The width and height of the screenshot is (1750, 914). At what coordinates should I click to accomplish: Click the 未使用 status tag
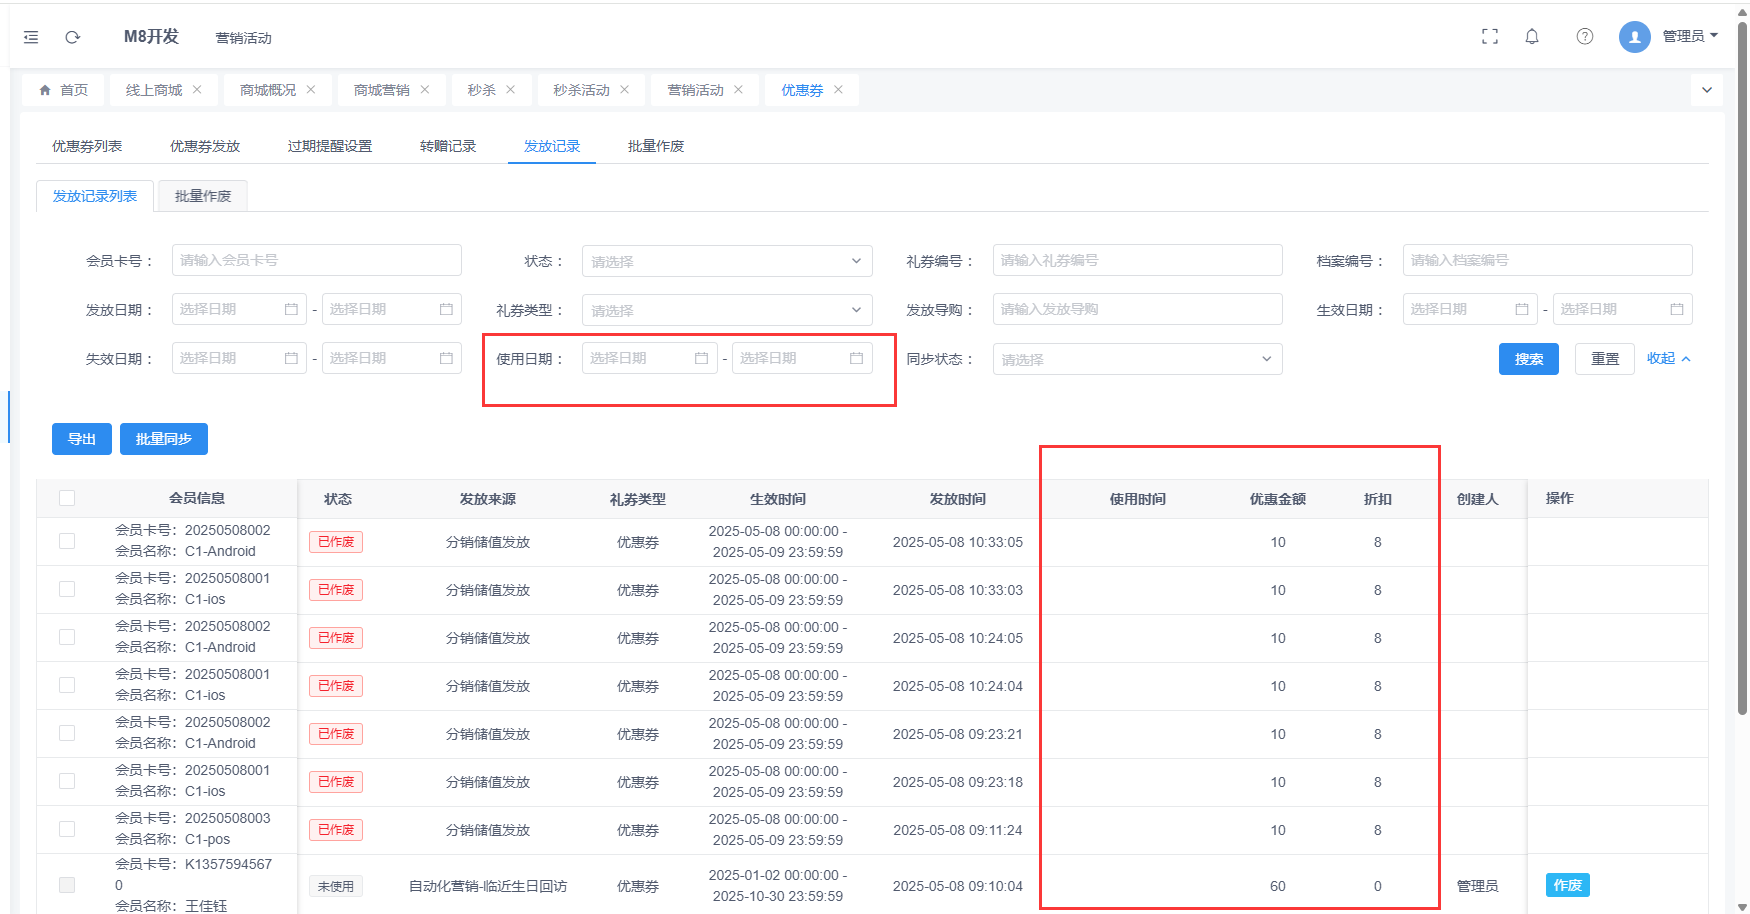click(x=336, y=886)
